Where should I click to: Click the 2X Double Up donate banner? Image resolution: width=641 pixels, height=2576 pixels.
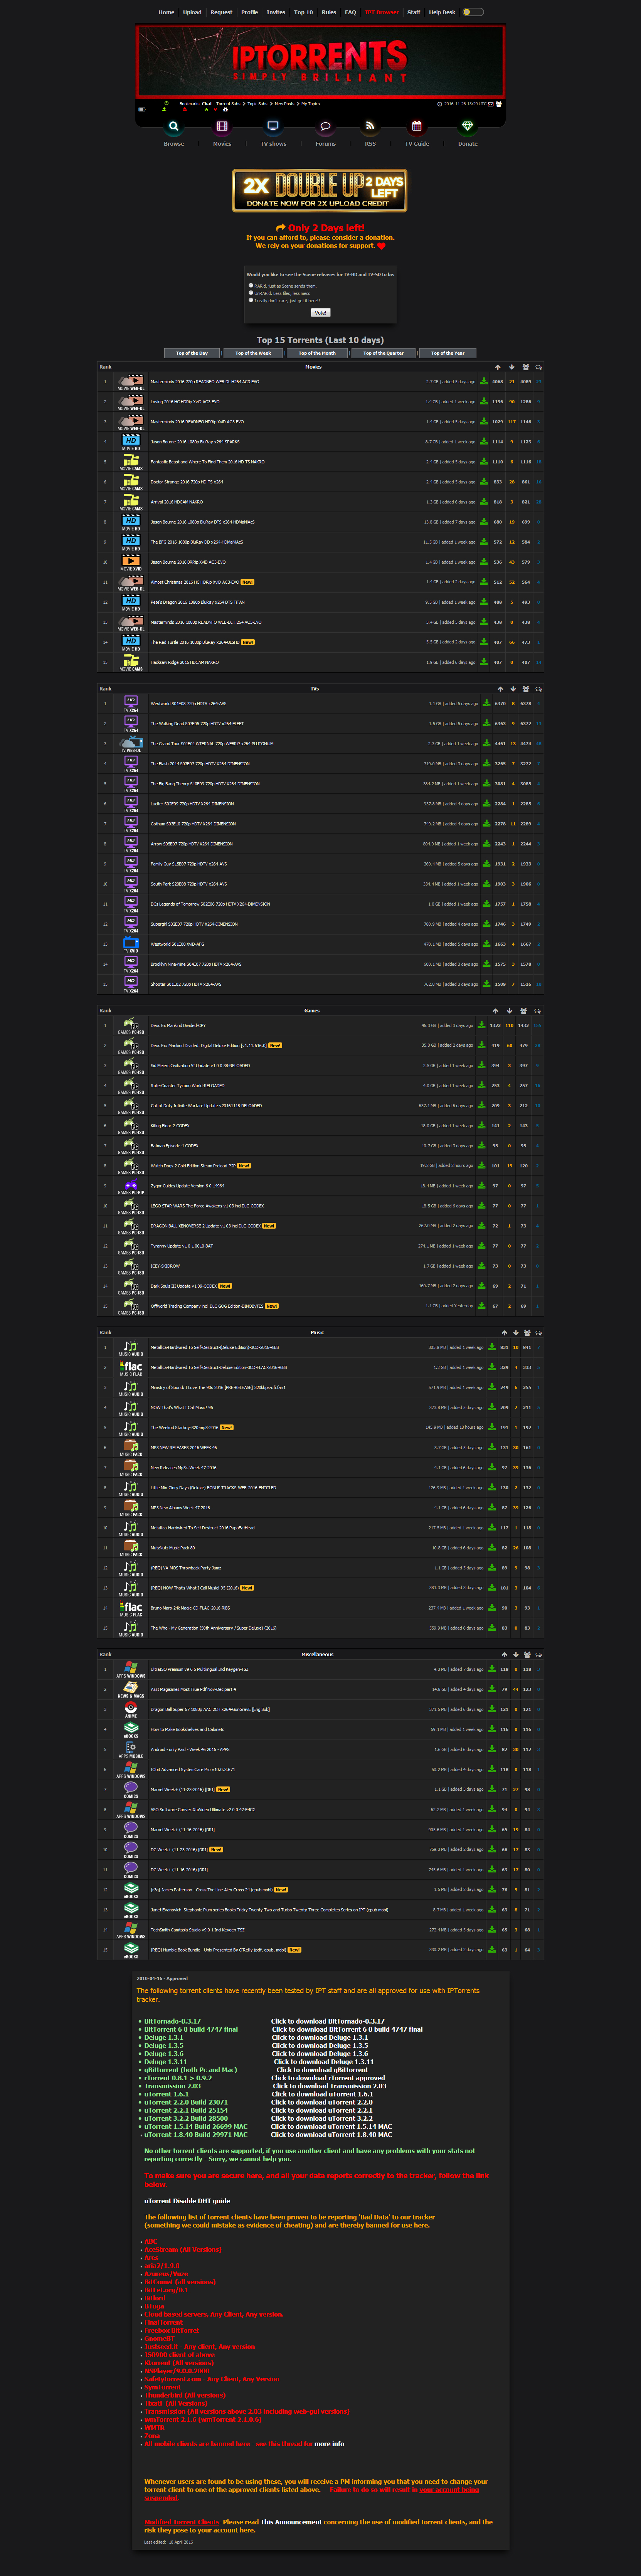tap(320, 190)
